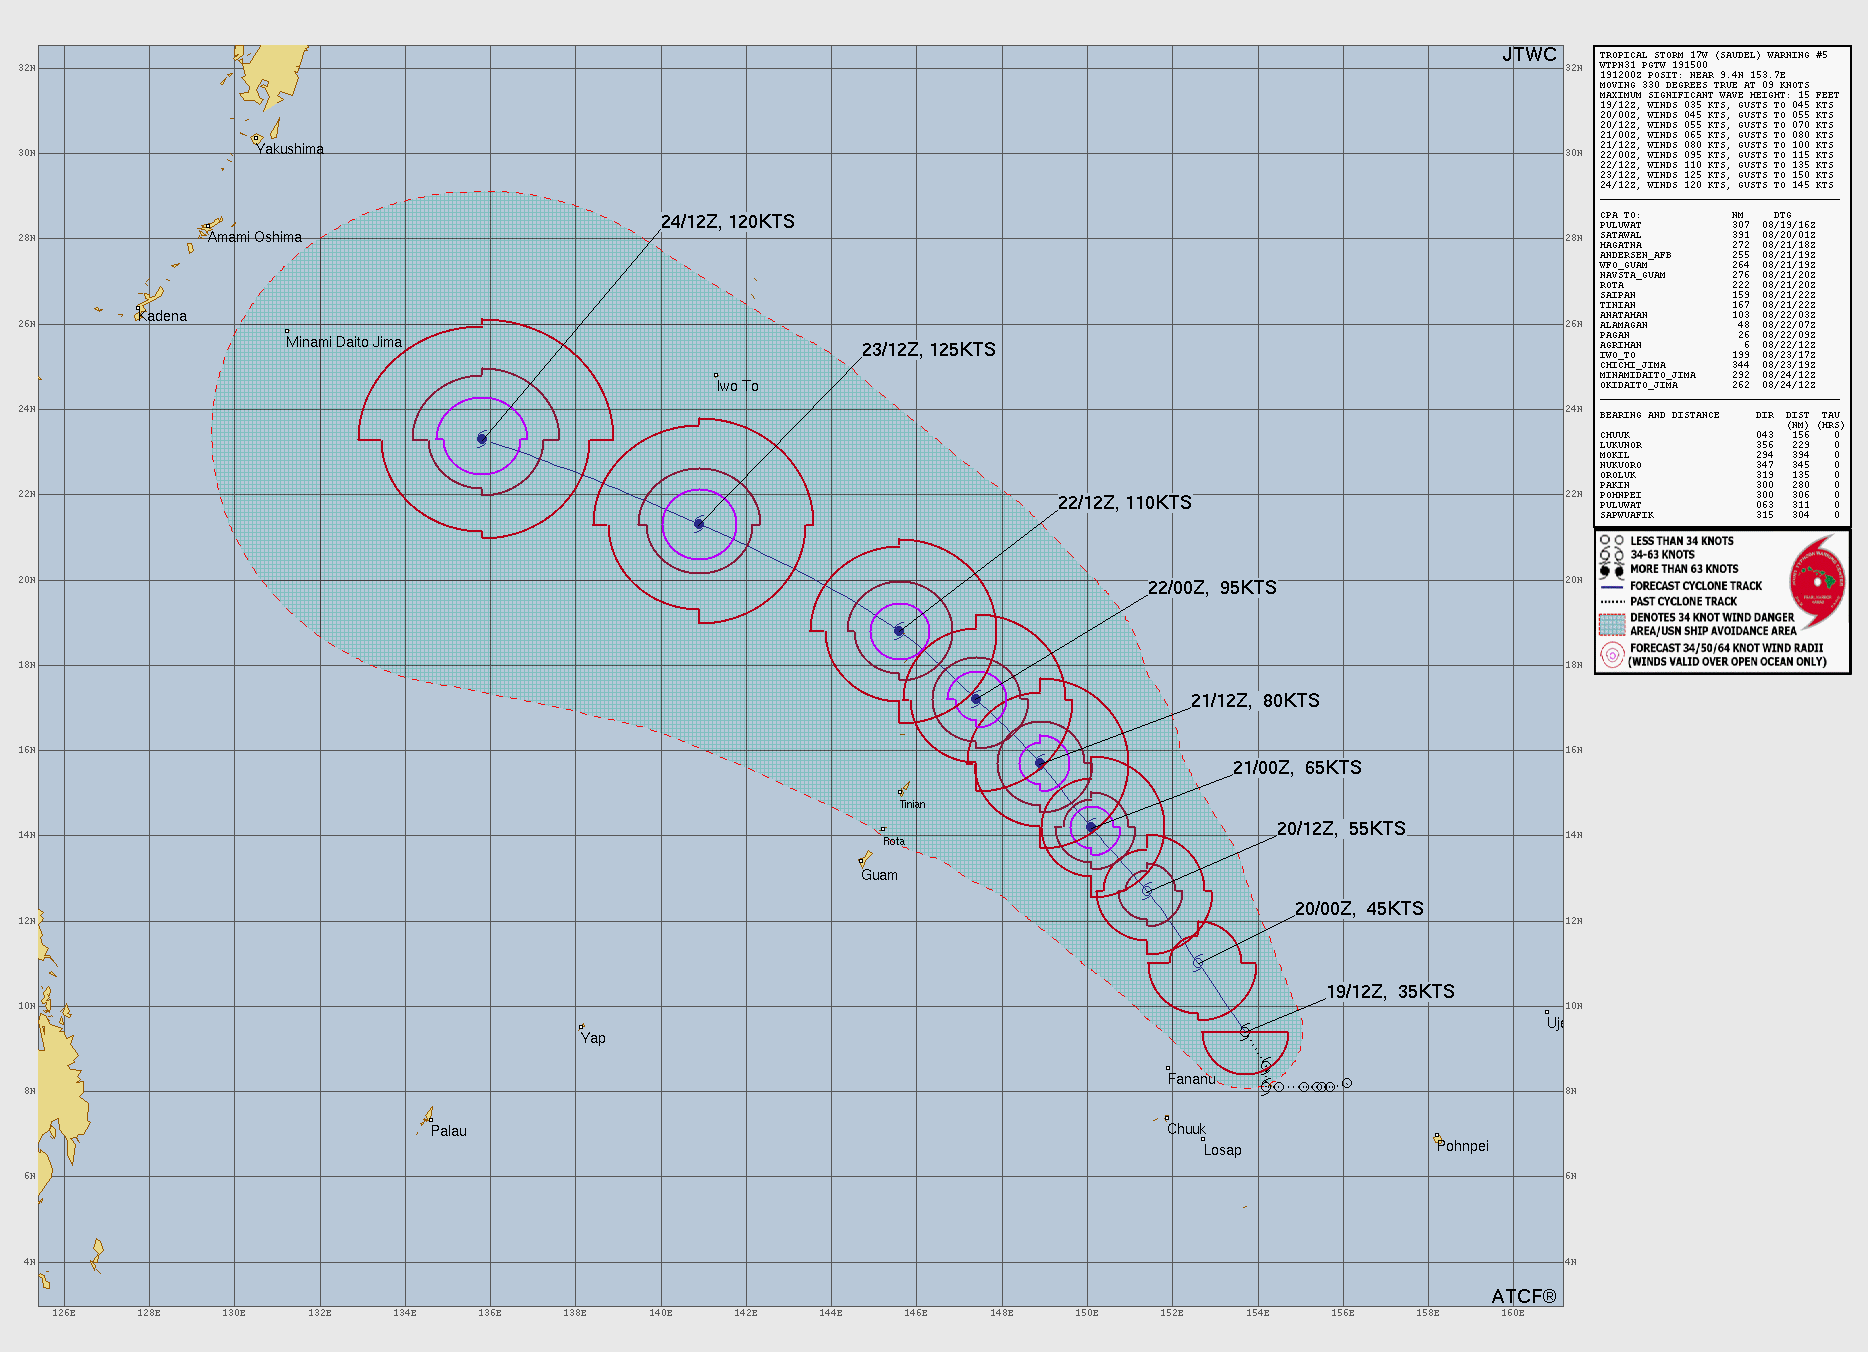The image size is (1868, 1352).
Task: Click the storm symbol at the 21/00Z forecast position
Action: pyautogui.click(x=1091, y=827)
